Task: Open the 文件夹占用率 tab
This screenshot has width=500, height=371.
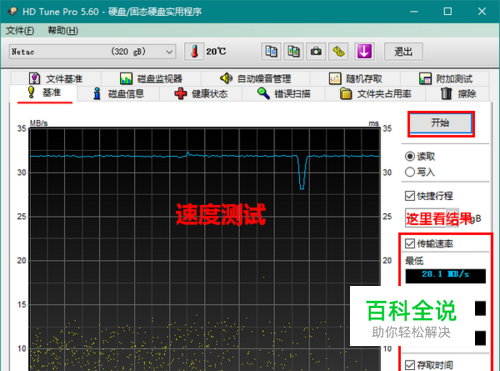Action: (375, 94)
